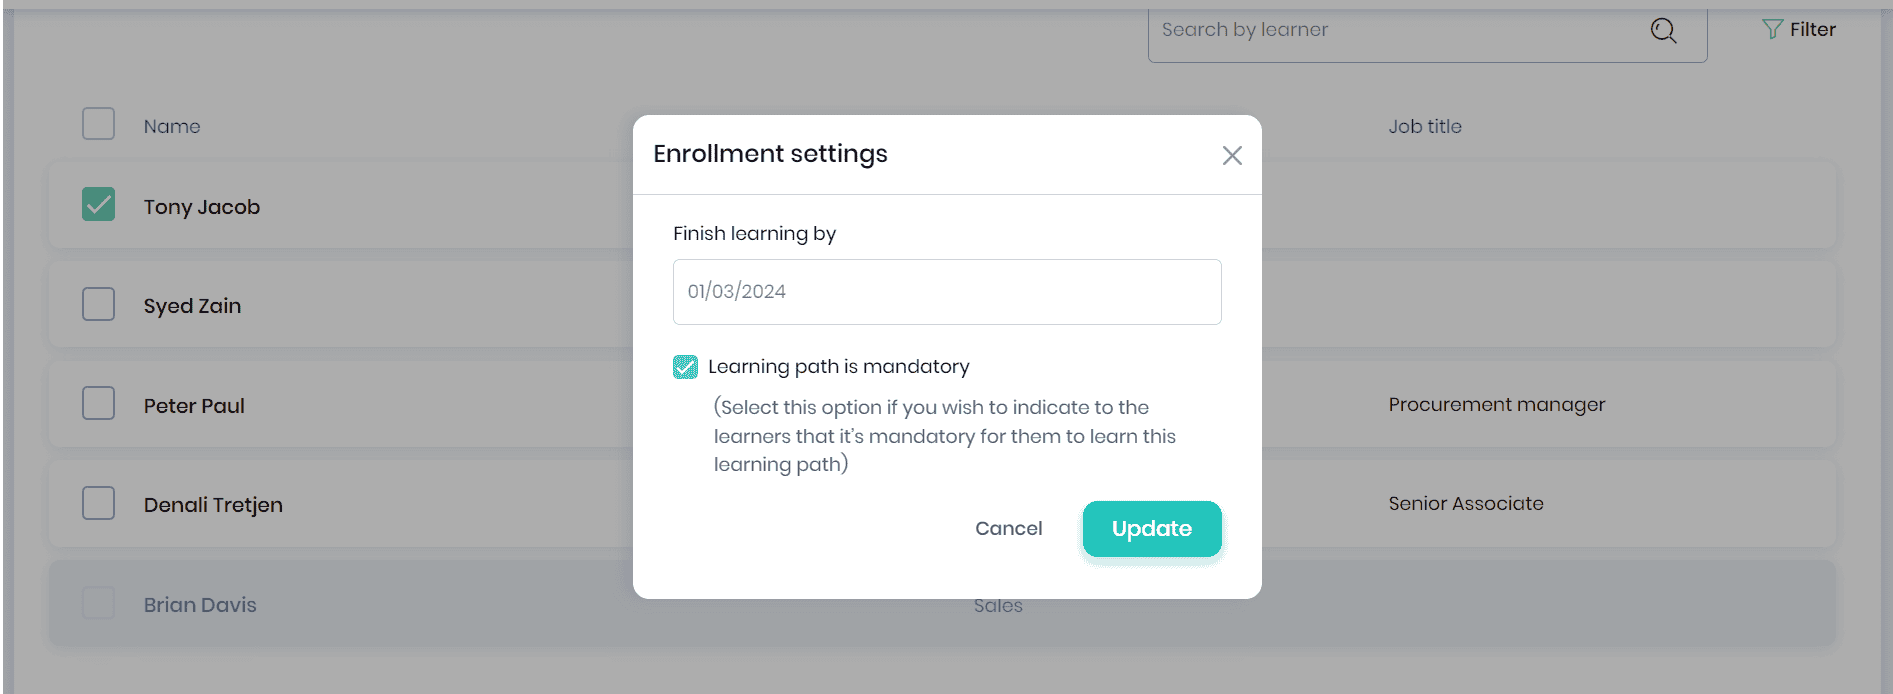This screenshot has height=694, width=1893.
Task: Click the Learning path is mandatory label
Action: 838,367
